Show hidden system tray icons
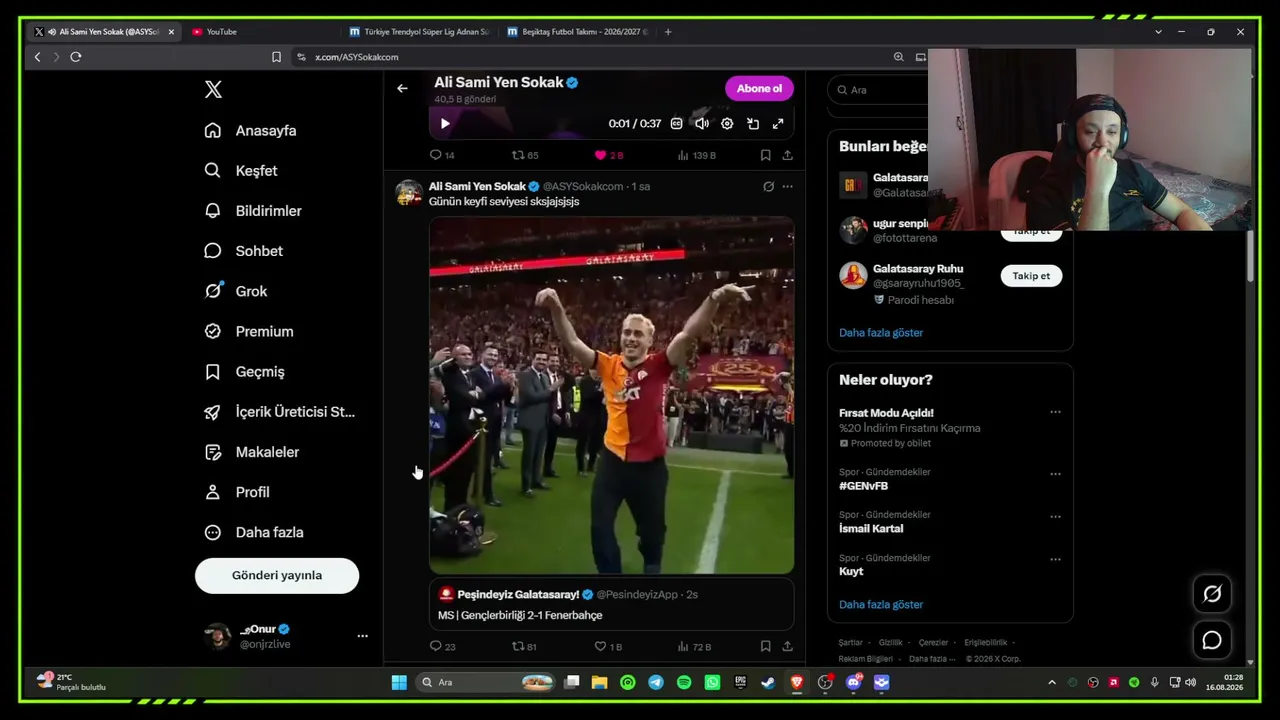This screenshot has height=720, width=1280. [1051, 682]
